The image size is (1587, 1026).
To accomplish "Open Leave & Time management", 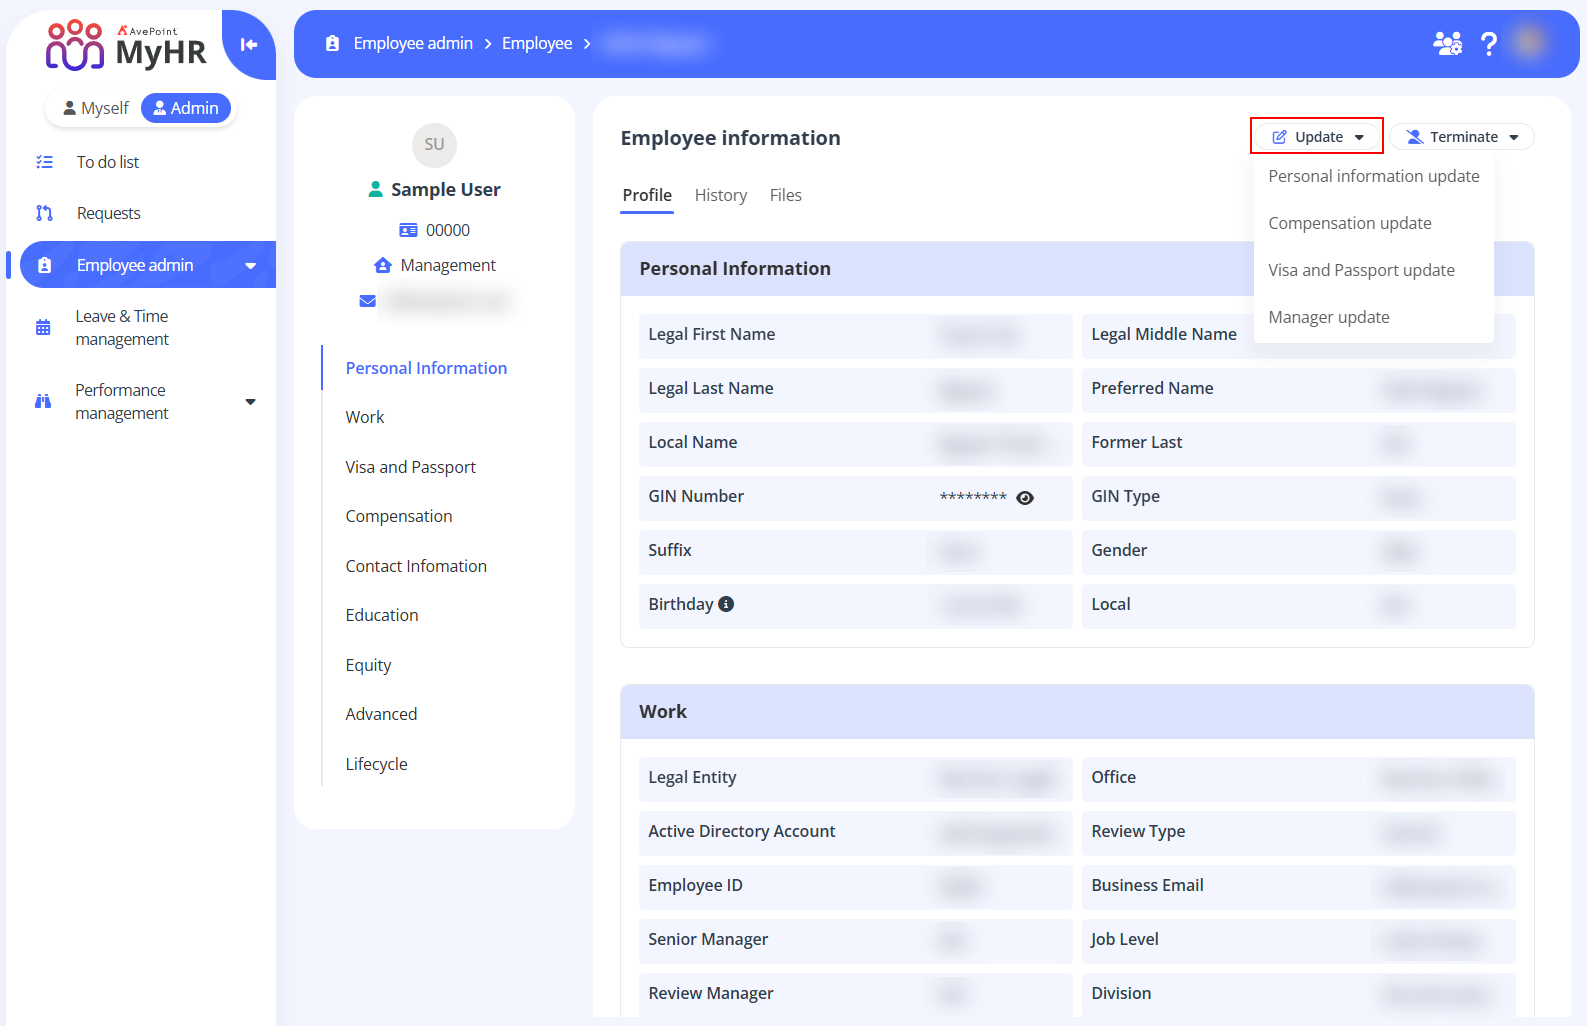I will point(122,328).
